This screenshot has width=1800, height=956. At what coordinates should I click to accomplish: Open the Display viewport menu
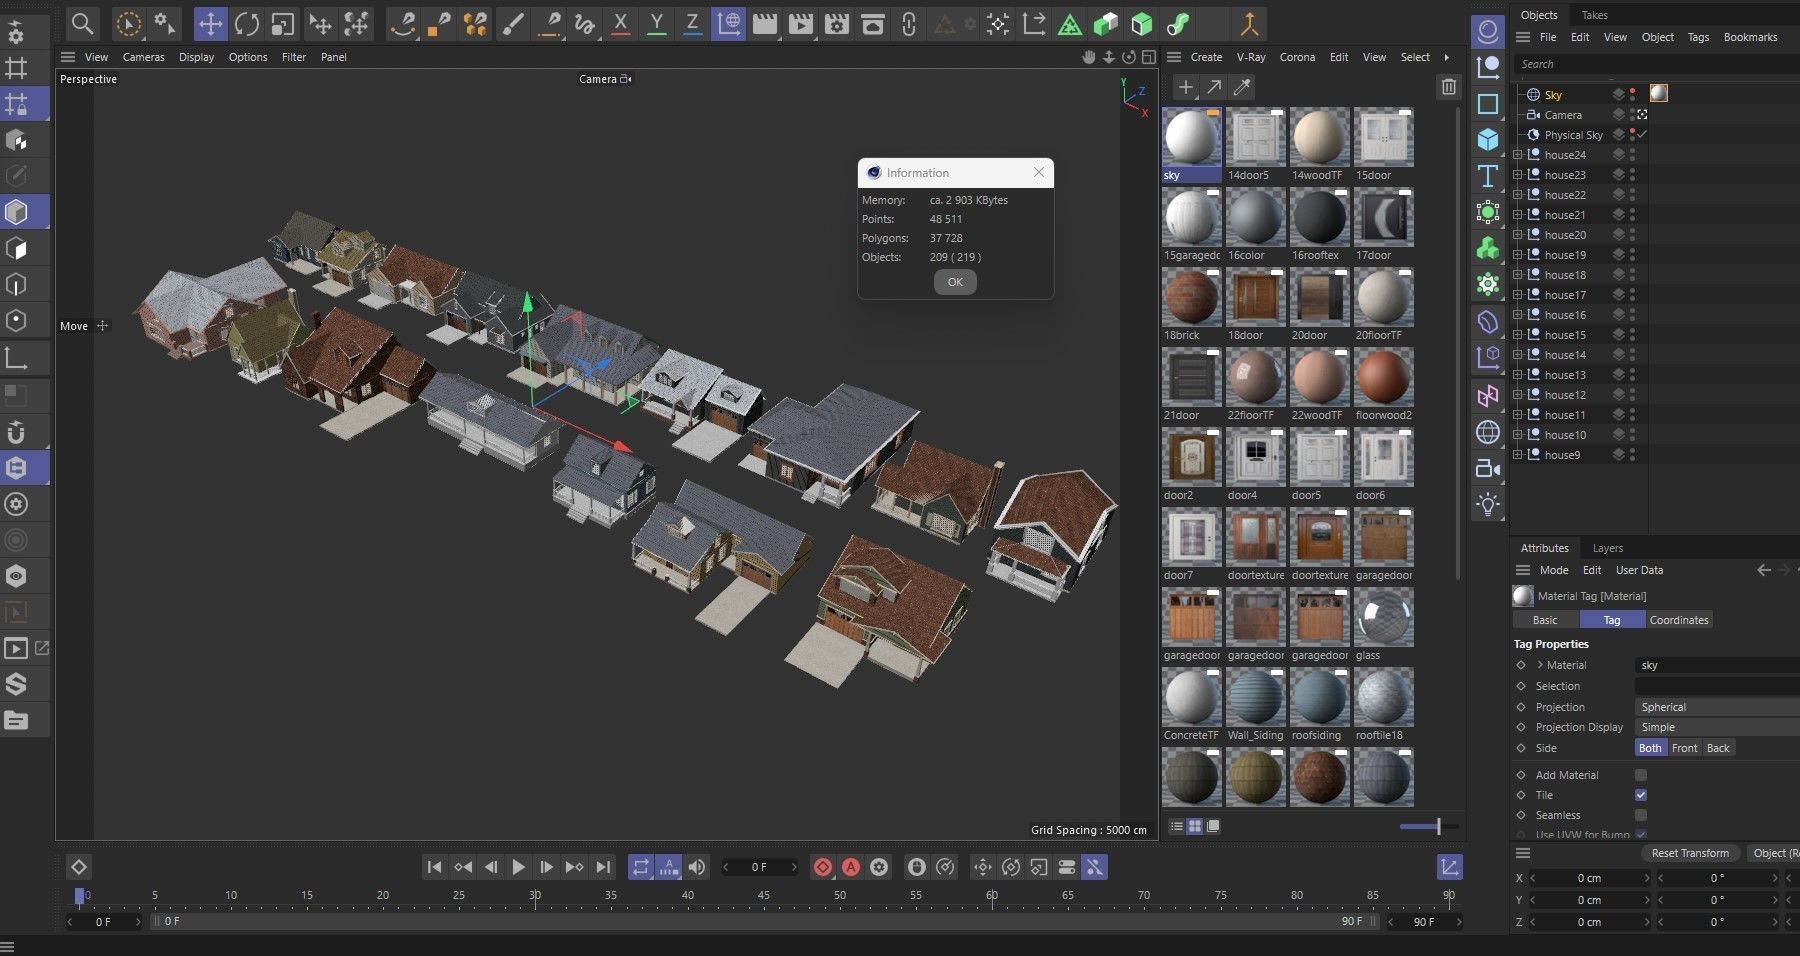196,57
